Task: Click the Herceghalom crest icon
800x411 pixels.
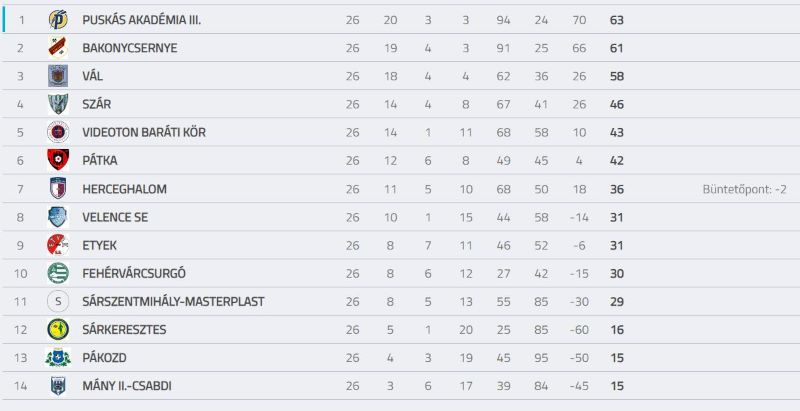Action: pos(58,189)
